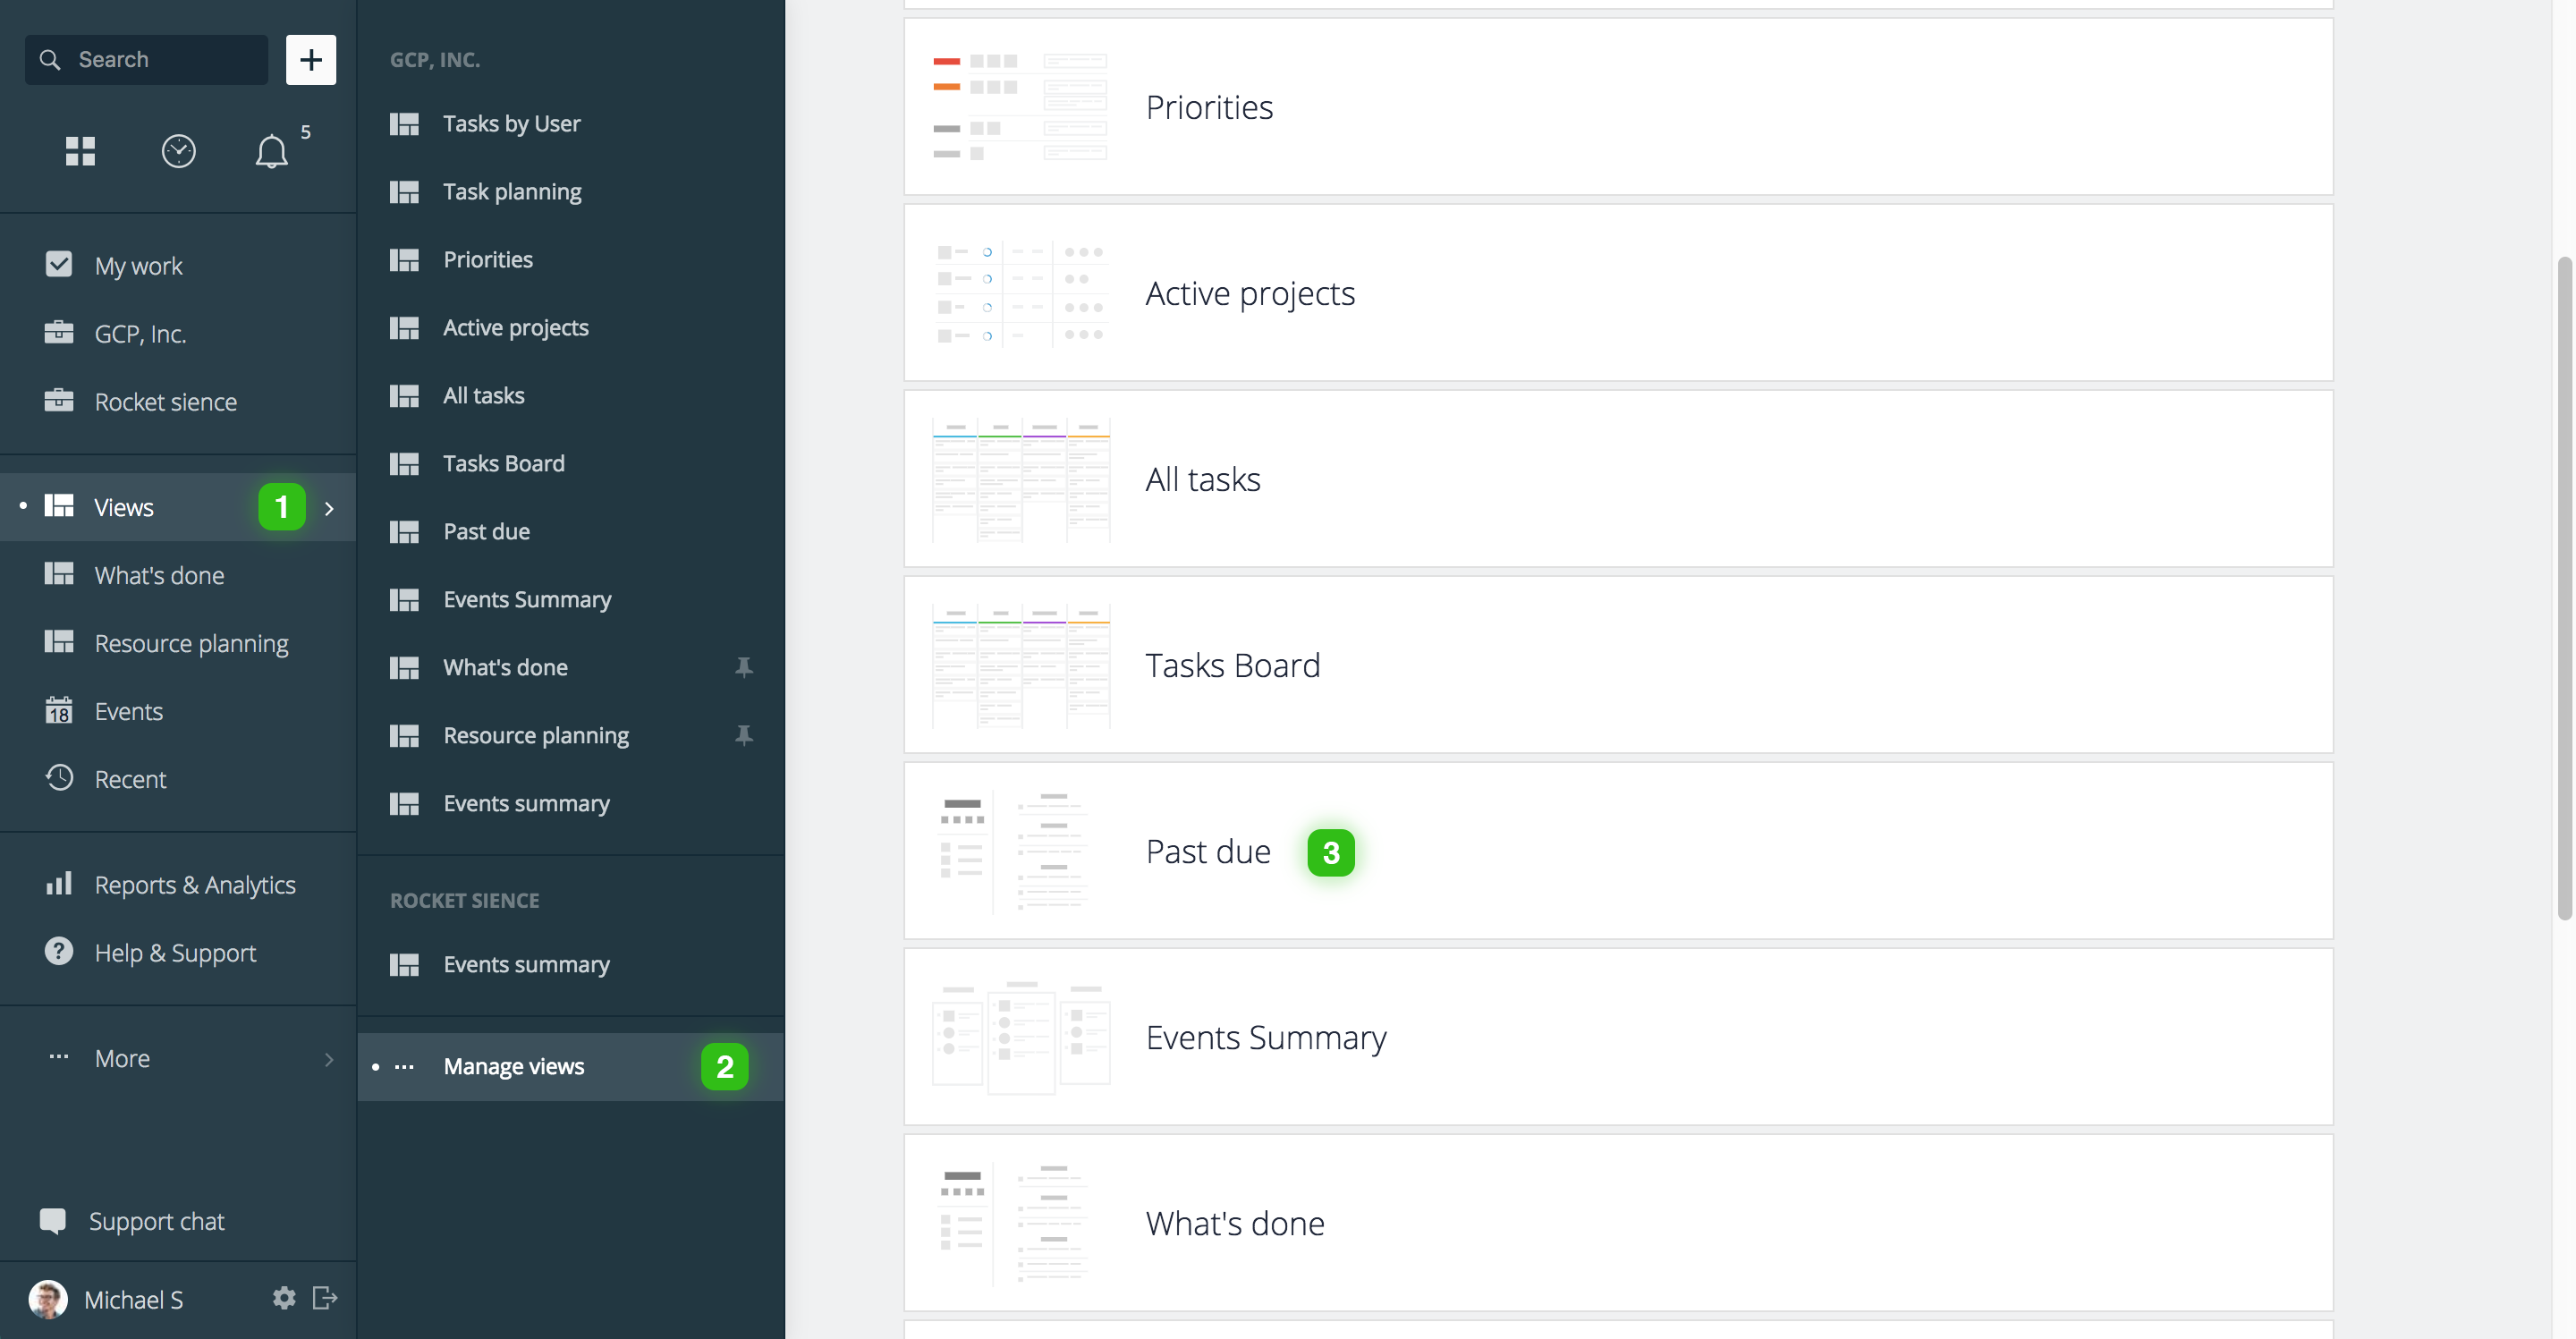2576x1339 pixels.
Task: Open the All tasks card thumbnail
Action: pos(1020,479)
